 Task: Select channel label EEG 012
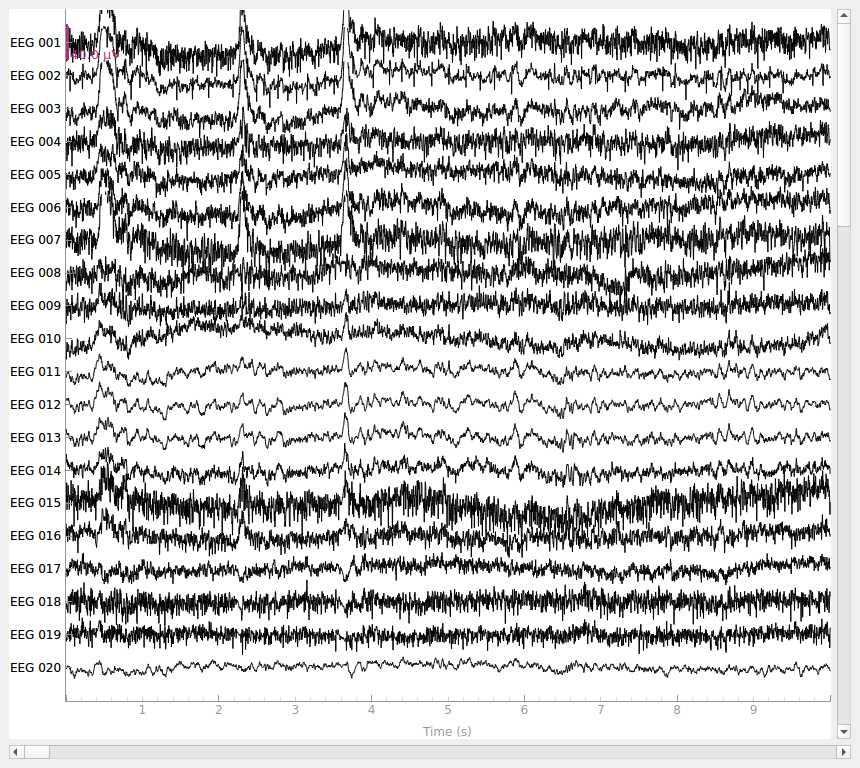pyautogui.click(x=36, y=404)
